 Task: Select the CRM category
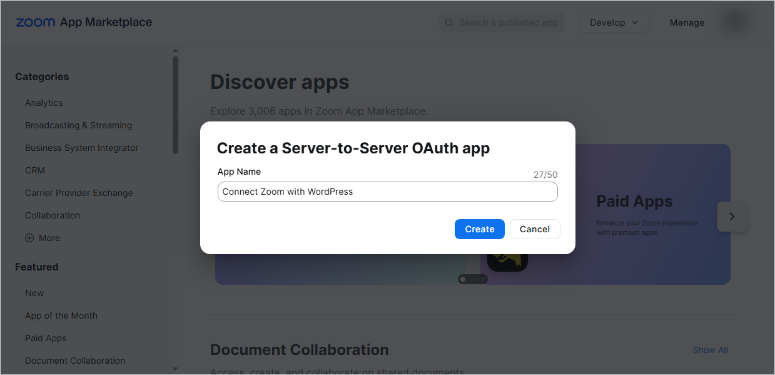[x=35, y=170]
